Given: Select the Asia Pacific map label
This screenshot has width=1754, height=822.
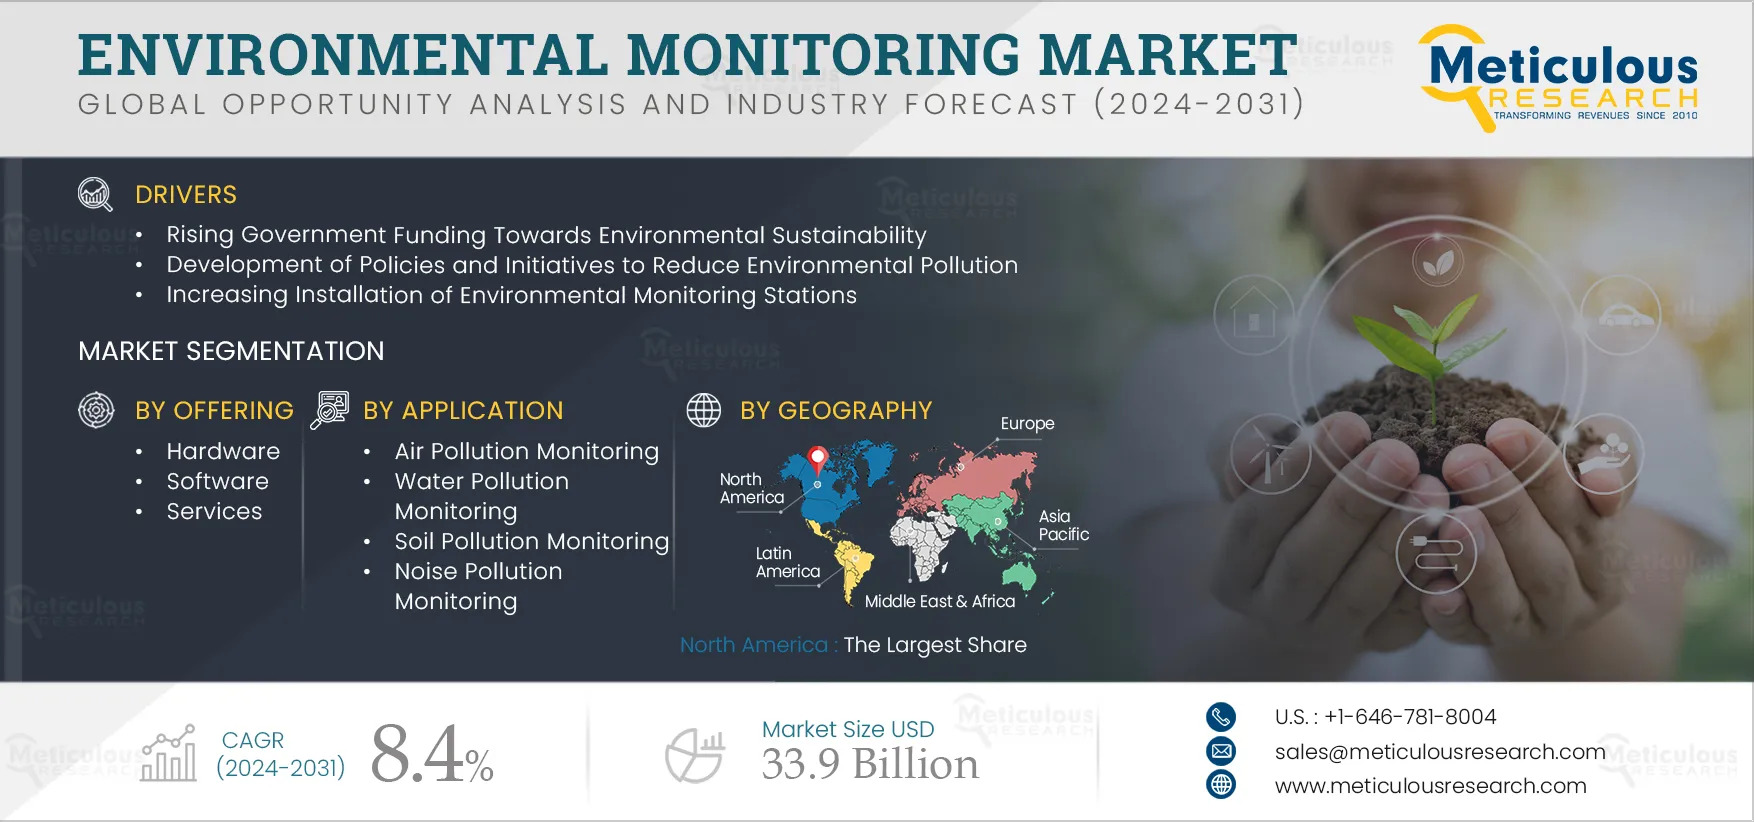Looking at the screenshot, I should pyautogui.click(x=1063, y=525).
